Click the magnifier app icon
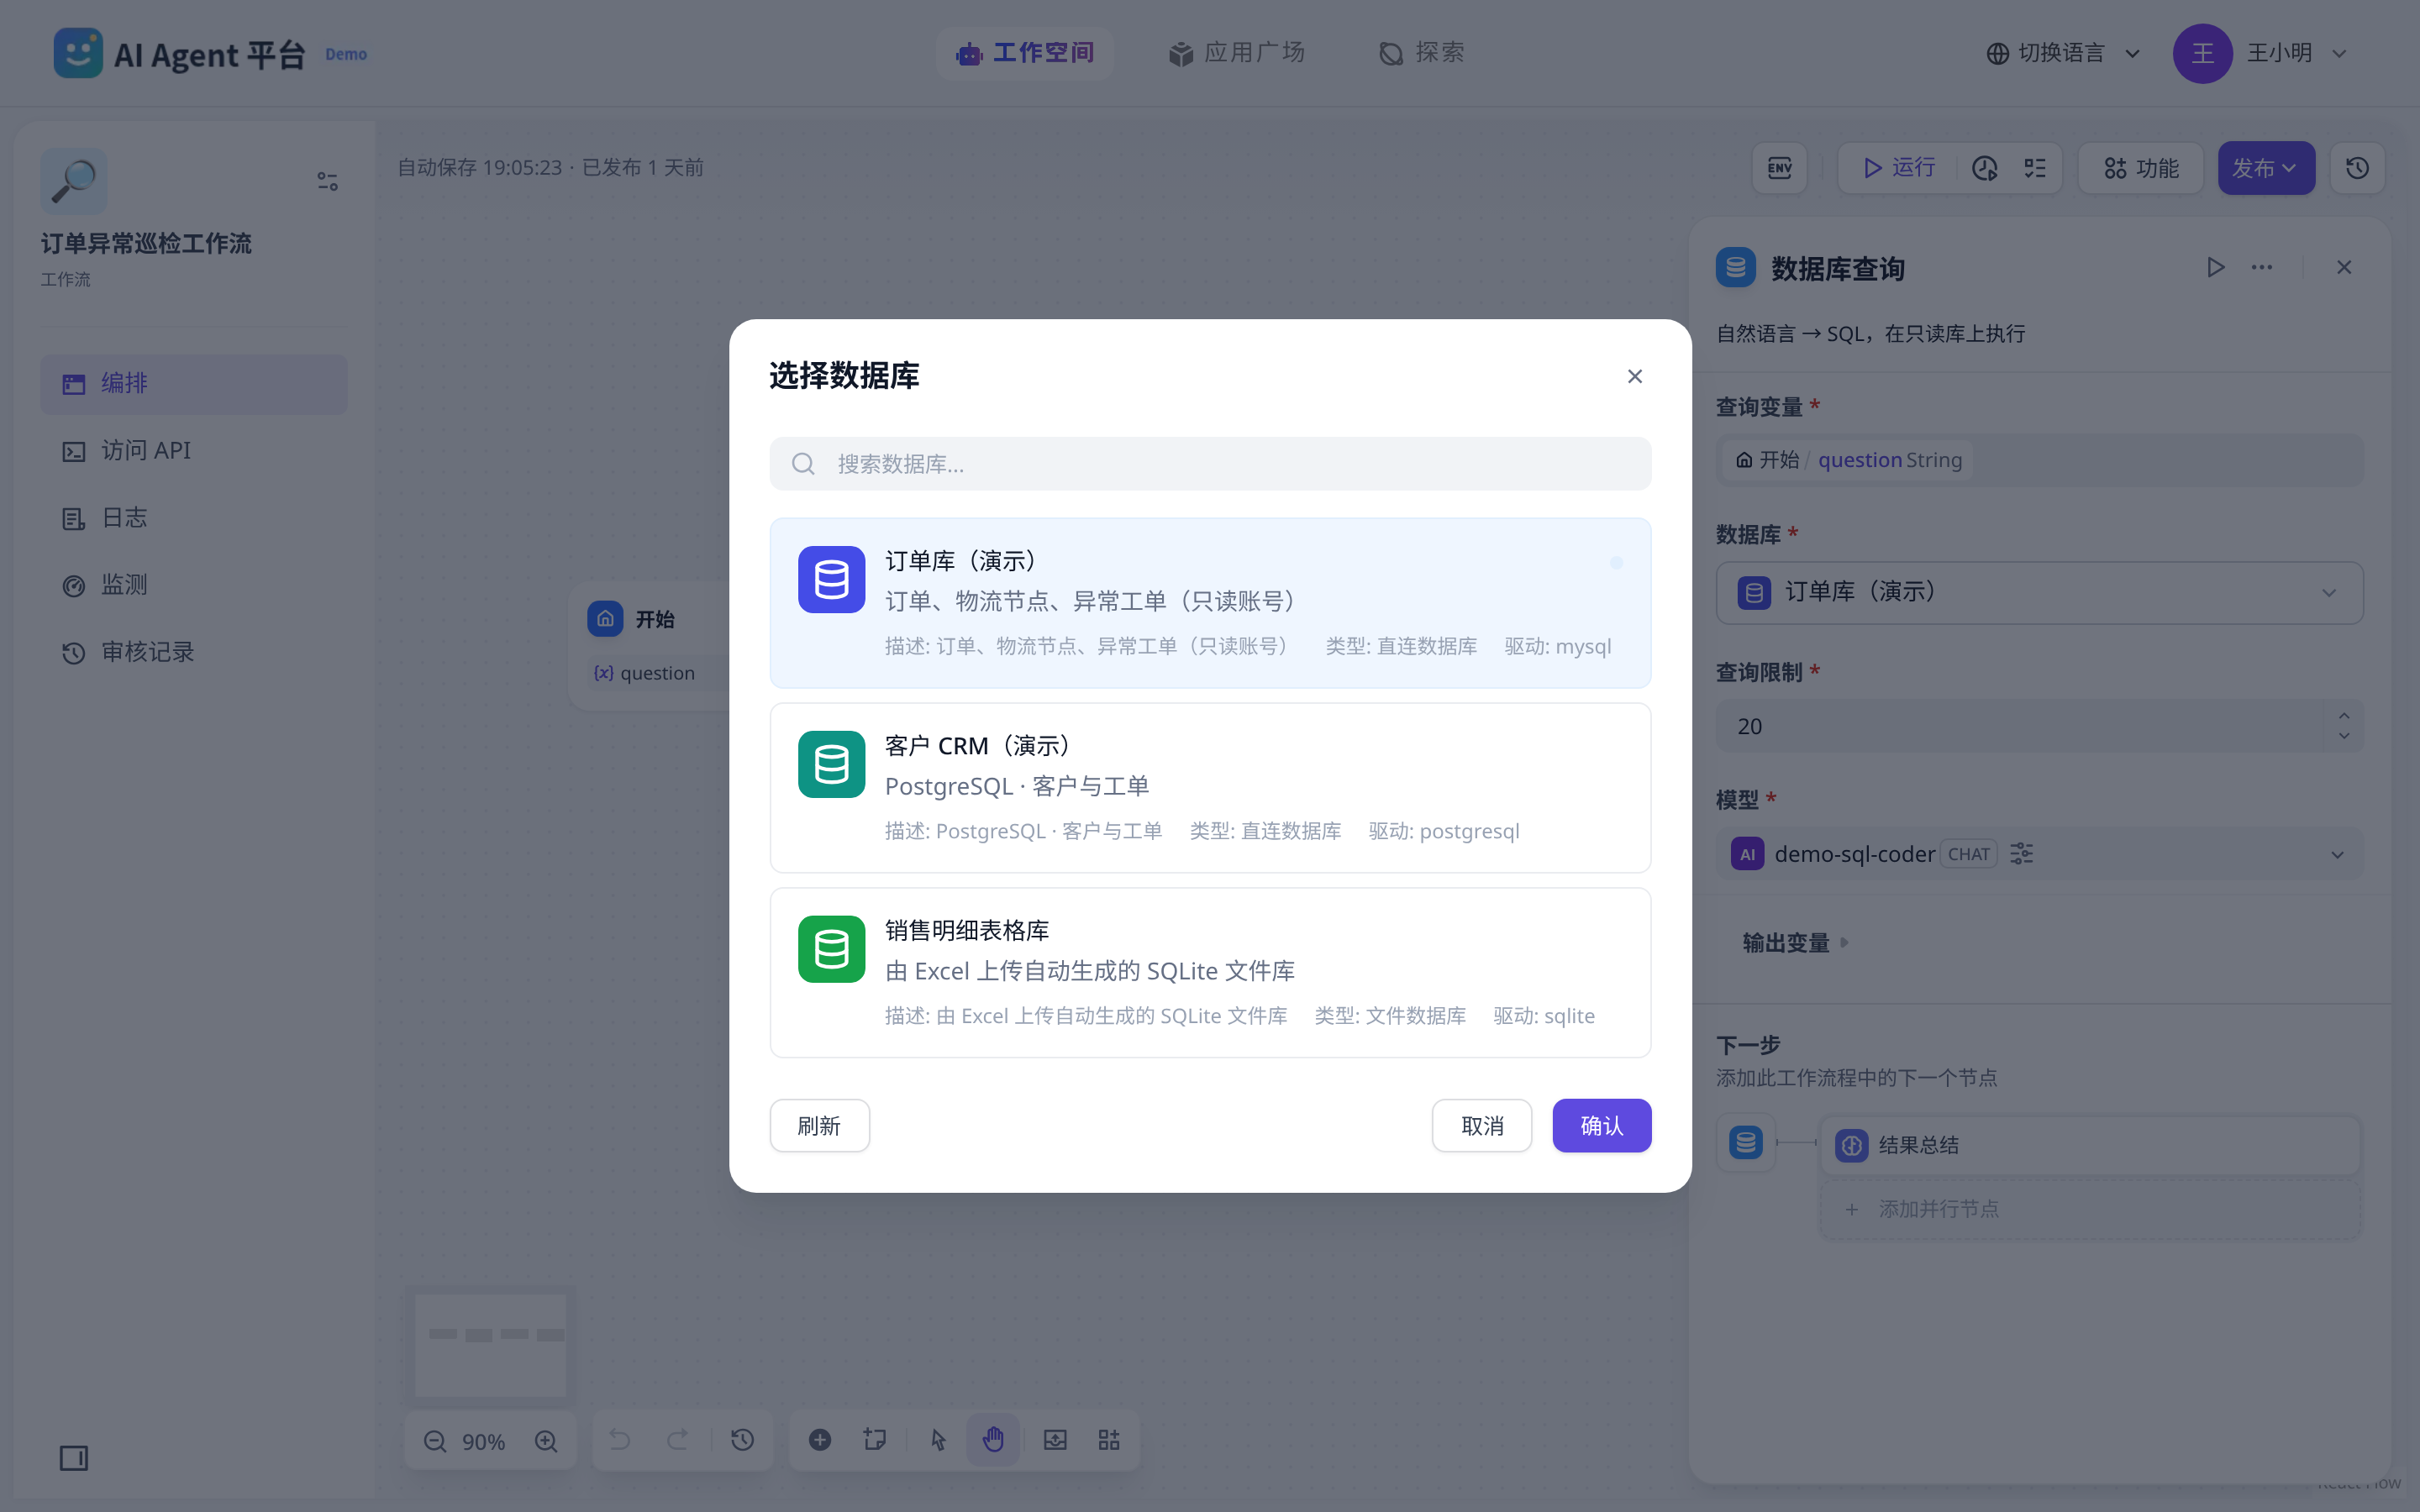The width and height of the screenshot is (2420, 1512). (x=74, y=181)
